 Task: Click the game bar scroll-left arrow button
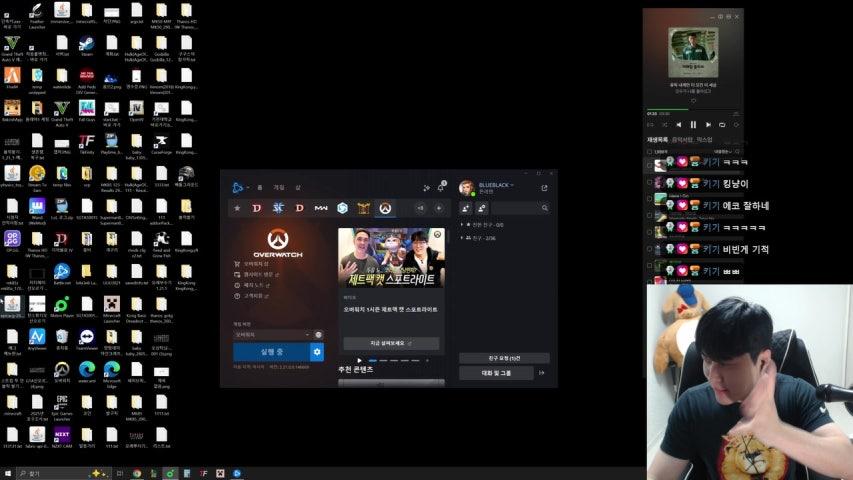[x=421, y=208]
